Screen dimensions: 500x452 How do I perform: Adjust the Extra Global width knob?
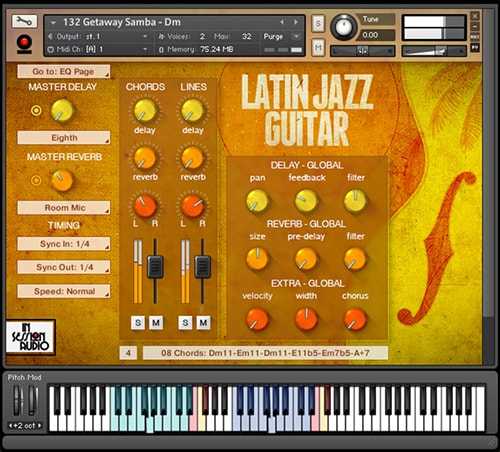(x=306, y=319)
